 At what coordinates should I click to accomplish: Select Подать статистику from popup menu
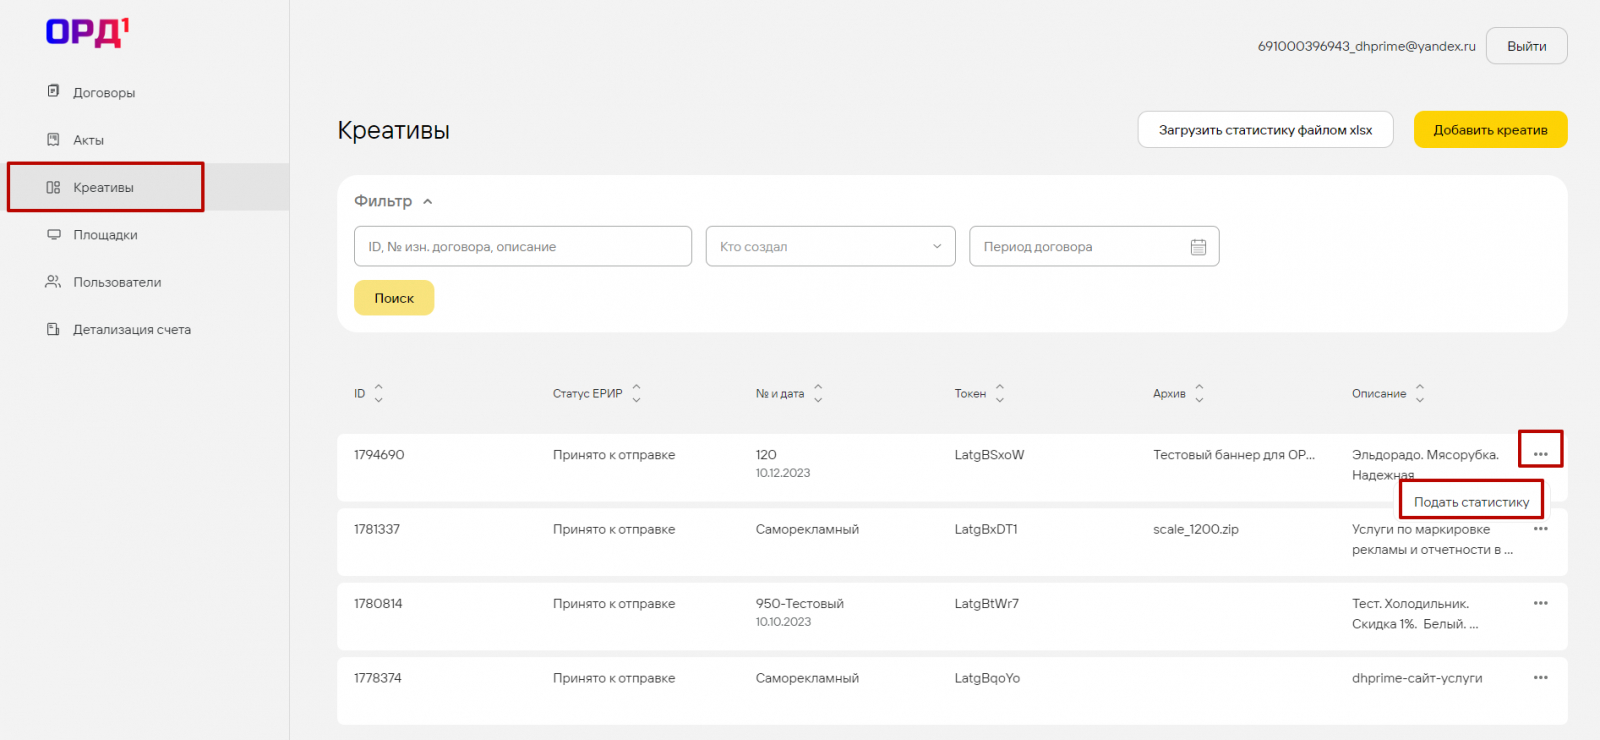[x=1471, y=502]
